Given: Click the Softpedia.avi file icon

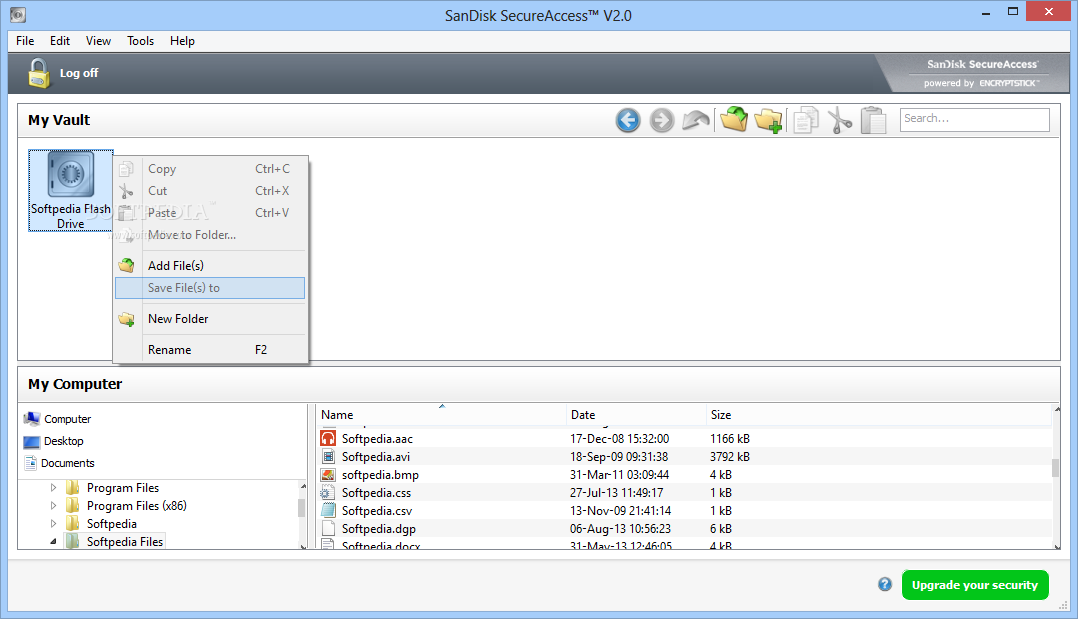Looking at the screenshot, I should [x=329, y=457].
